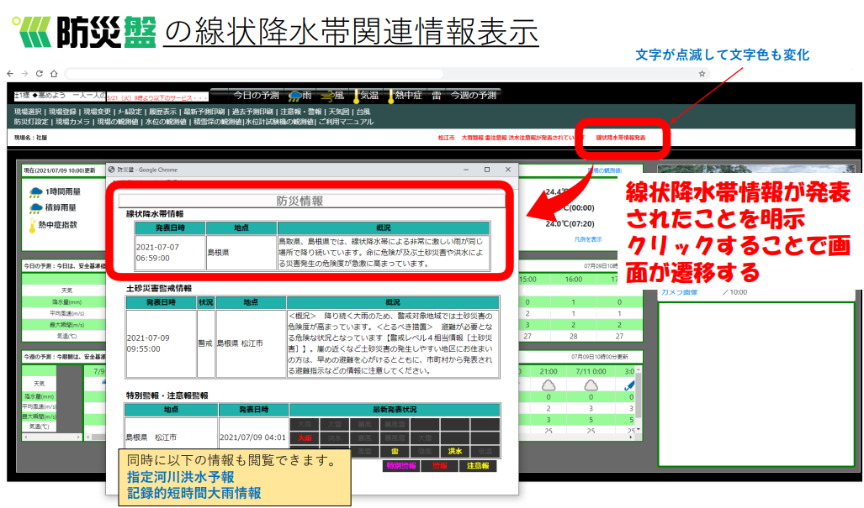Open the 現場の観測値 menu link
This screenshot has height=508, width=864.
point(117,122)
